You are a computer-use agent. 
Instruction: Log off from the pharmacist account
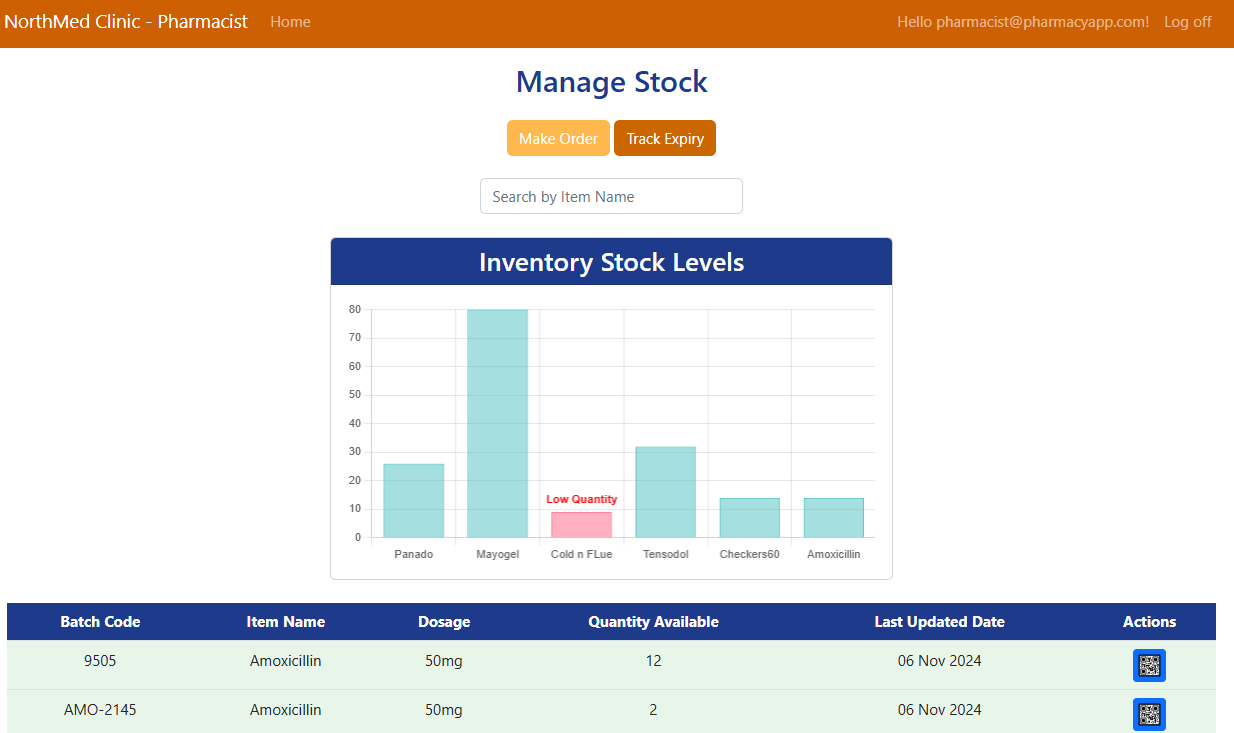pyautogui.click(x=1188, y=22)
